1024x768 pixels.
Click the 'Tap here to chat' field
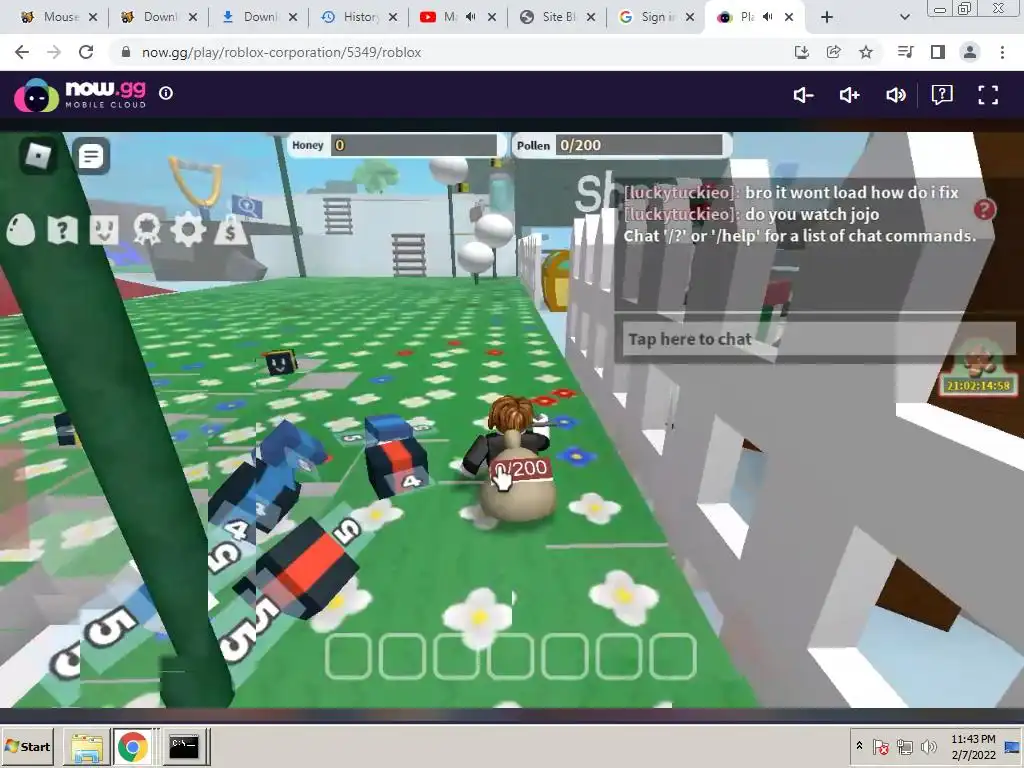point(818,339)
